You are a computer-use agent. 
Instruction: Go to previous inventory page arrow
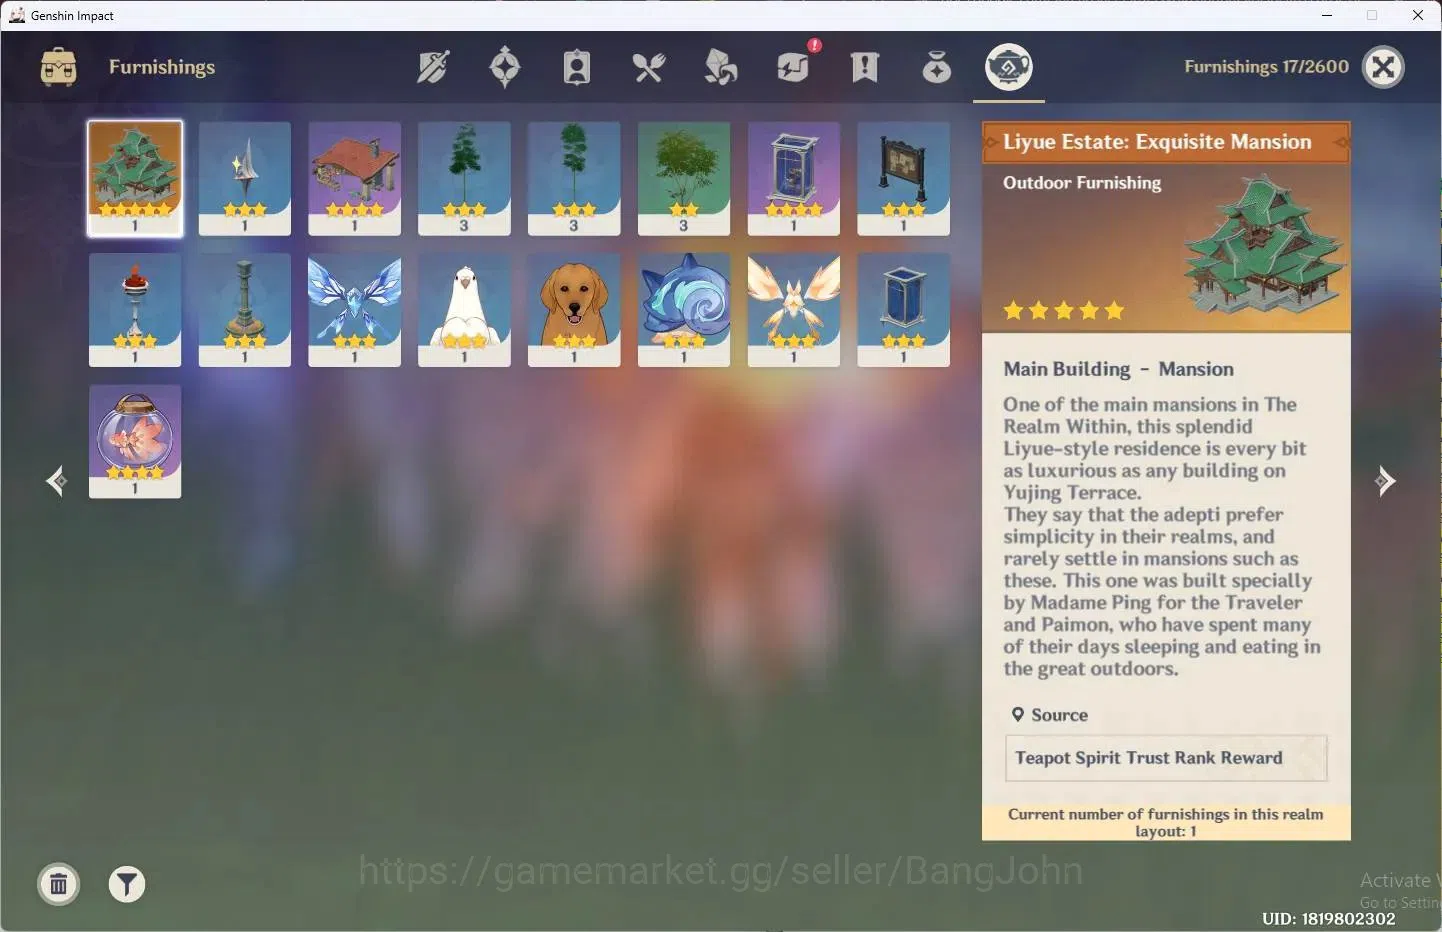[x=56, y=481]
